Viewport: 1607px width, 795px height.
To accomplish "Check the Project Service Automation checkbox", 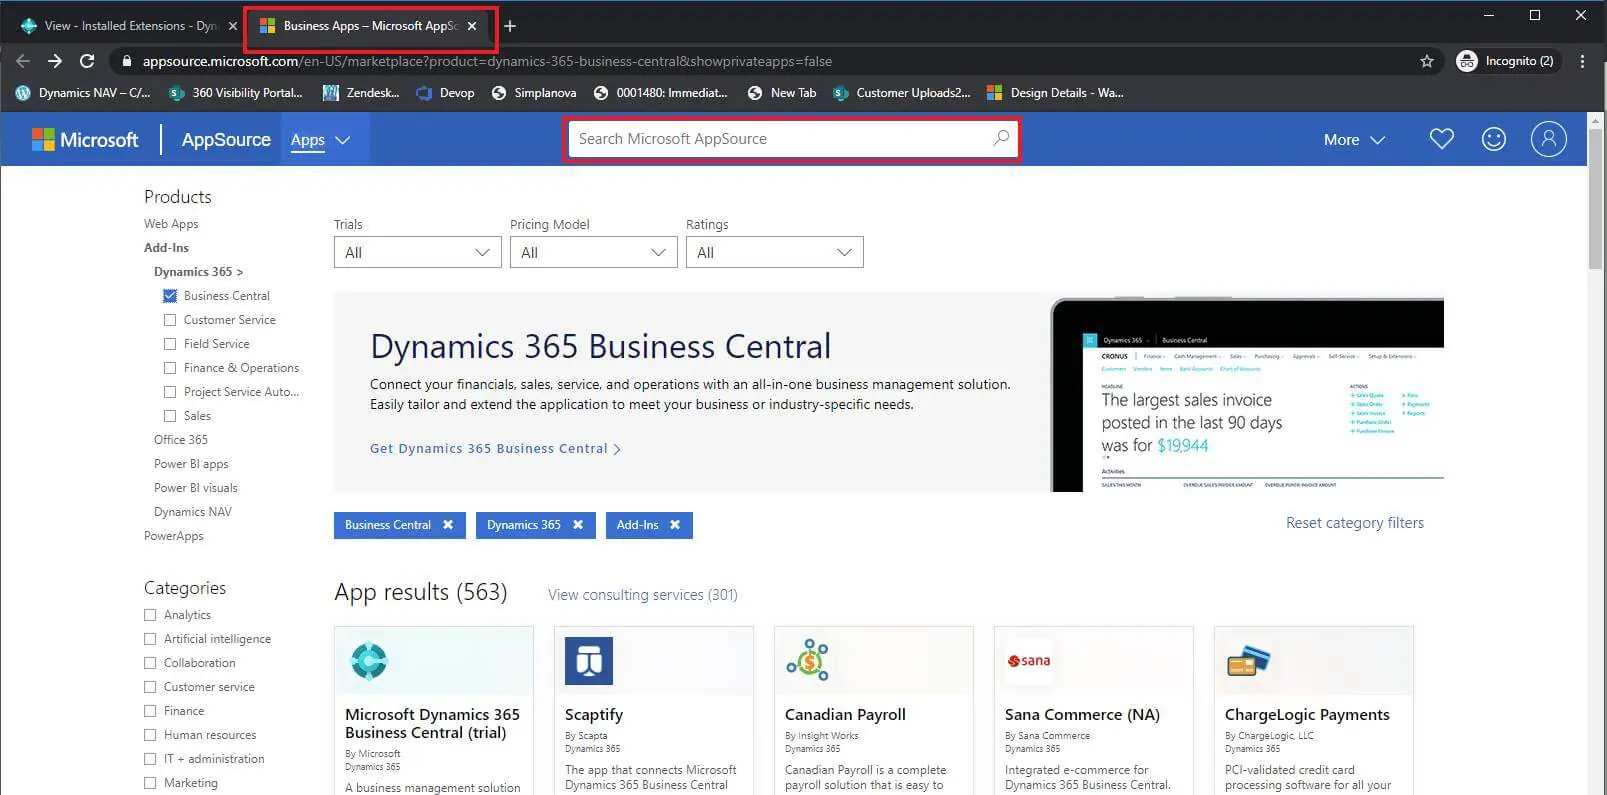I will pos(170,392).
